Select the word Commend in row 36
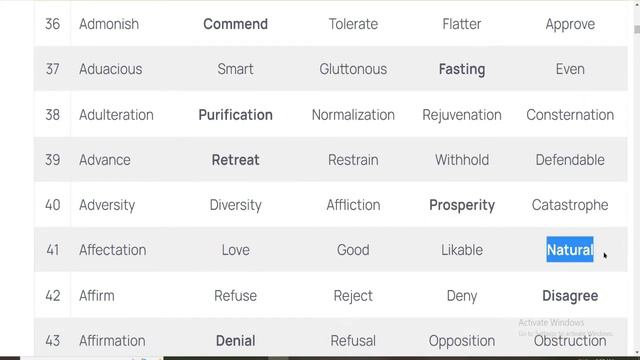640x360 pixels. click(x=236, y=24)
